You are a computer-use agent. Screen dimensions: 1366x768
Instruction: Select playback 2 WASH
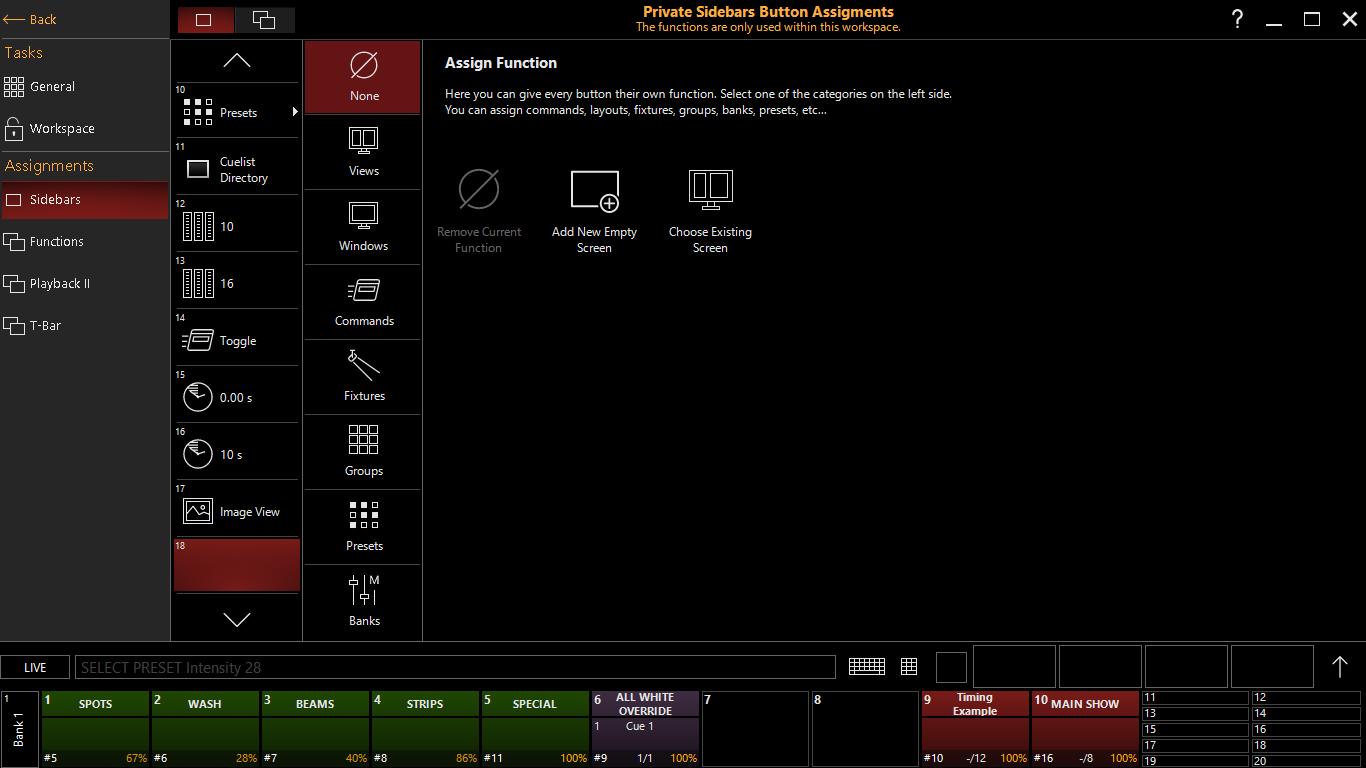(x=205, y=729)
